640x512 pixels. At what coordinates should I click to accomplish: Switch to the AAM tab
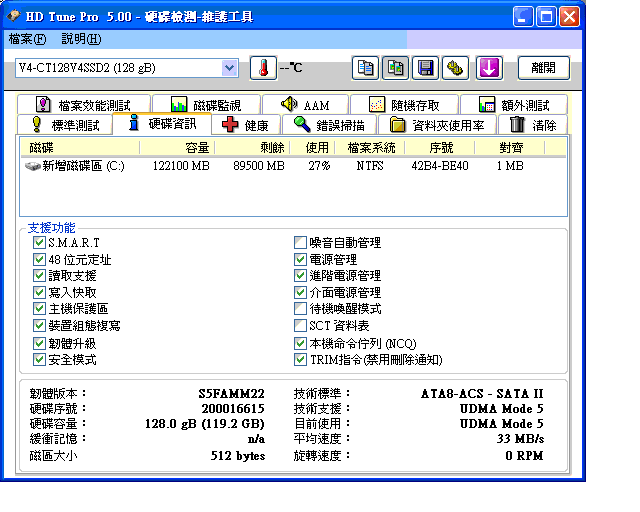[305, 105]
